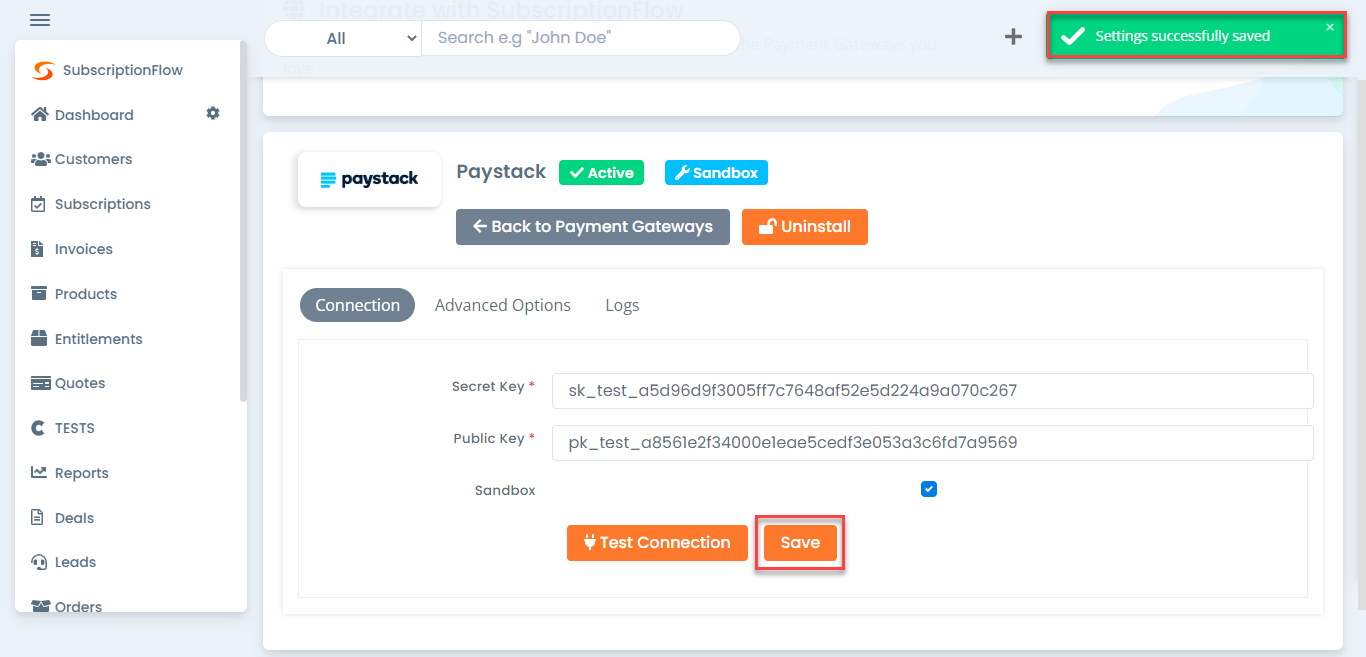This screenshot has width=1366, height=657.
Task: Select the Customers sidebar icon
Action: pyautogui.click(x=38, y=158)
